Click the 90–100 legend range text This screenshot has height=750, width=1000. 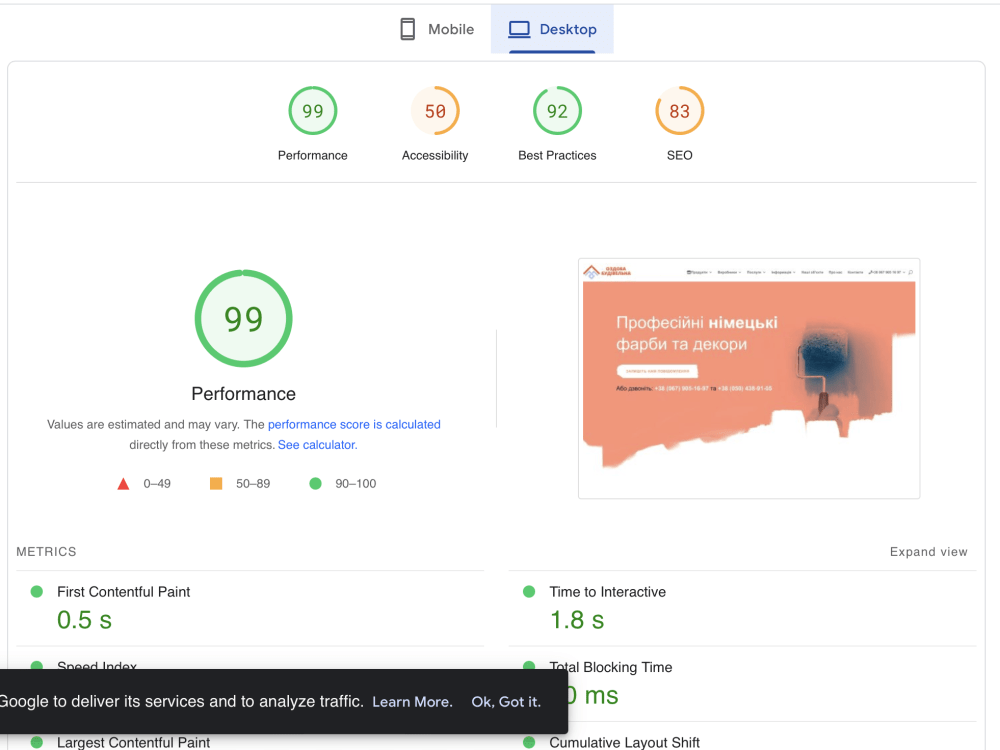point(356,484)
